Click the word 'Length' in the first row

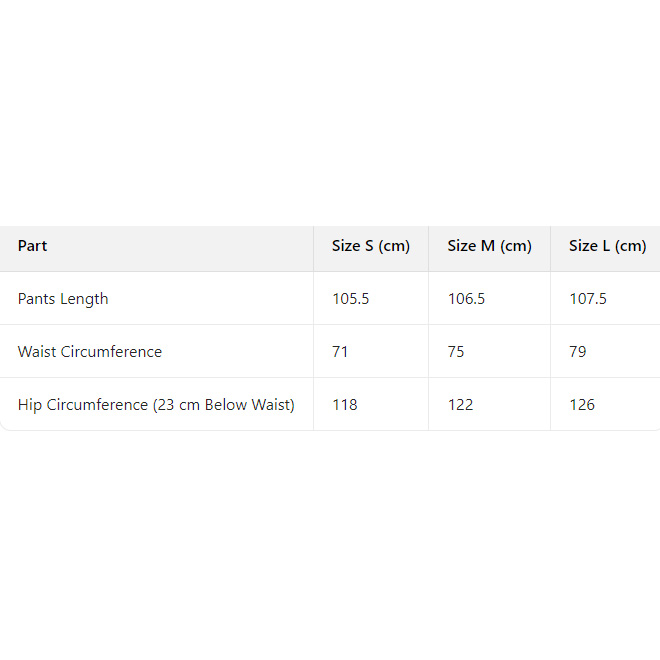(85, 299)
